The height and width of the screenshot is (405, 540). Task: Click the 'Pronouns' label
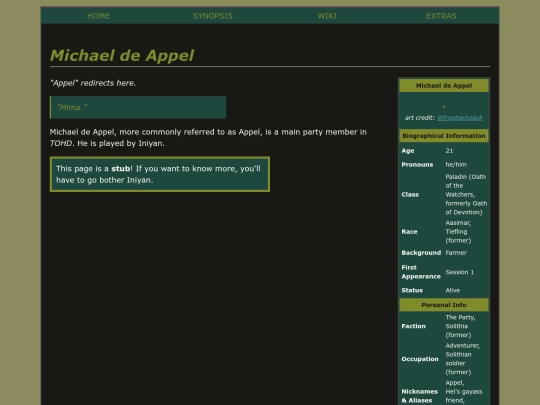417,165
